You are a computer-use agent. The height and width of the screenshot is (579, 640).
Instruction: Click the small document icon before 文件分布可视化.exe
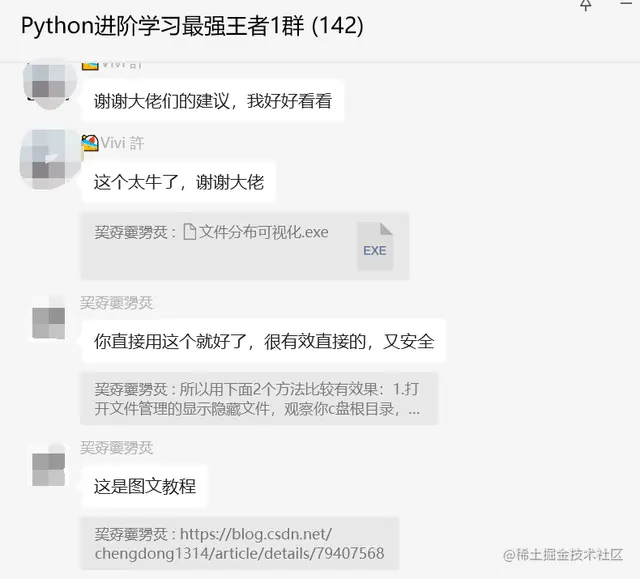point(189,232)
